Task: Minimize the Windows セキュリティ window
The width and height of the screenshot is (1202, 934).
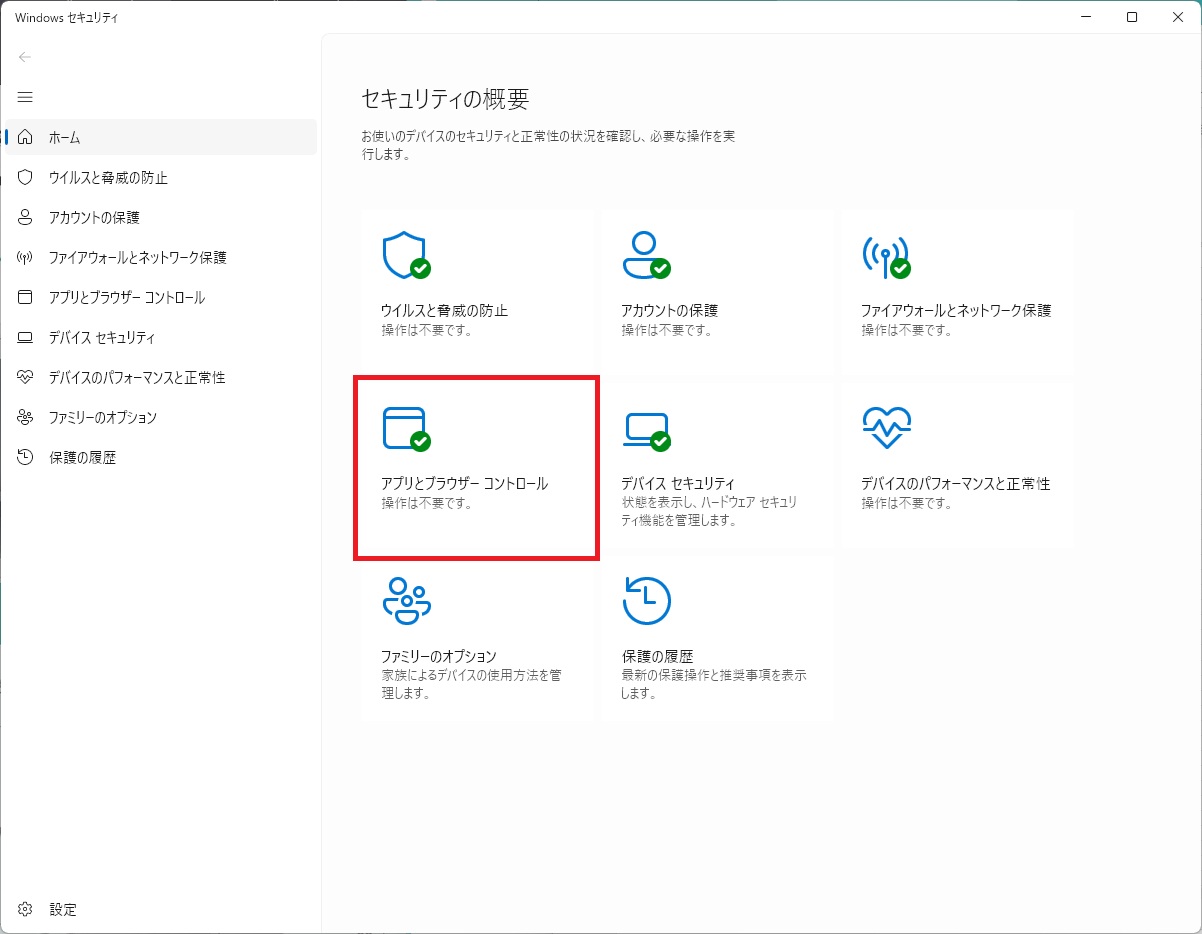Action: click(1086, 17)
